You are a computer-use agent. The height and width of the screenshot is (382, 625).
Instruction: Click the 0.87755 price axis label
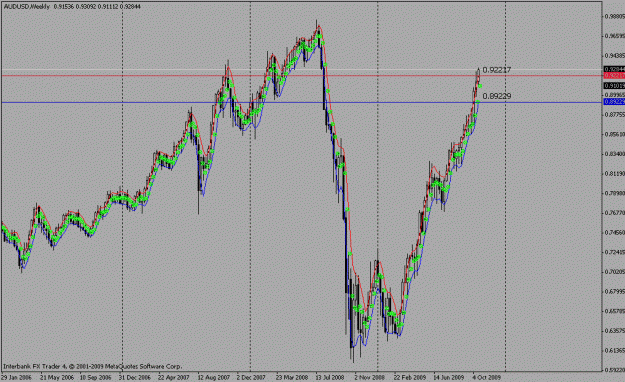pos(615,114)
